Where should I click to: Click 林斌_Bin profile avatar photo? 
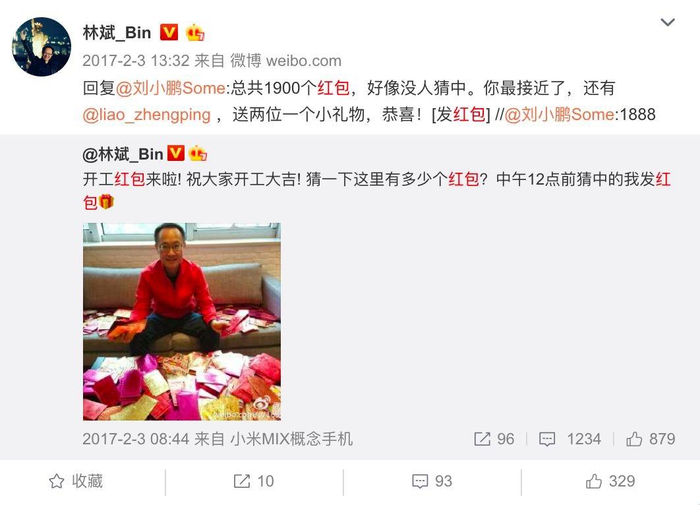tap(42, 47)
